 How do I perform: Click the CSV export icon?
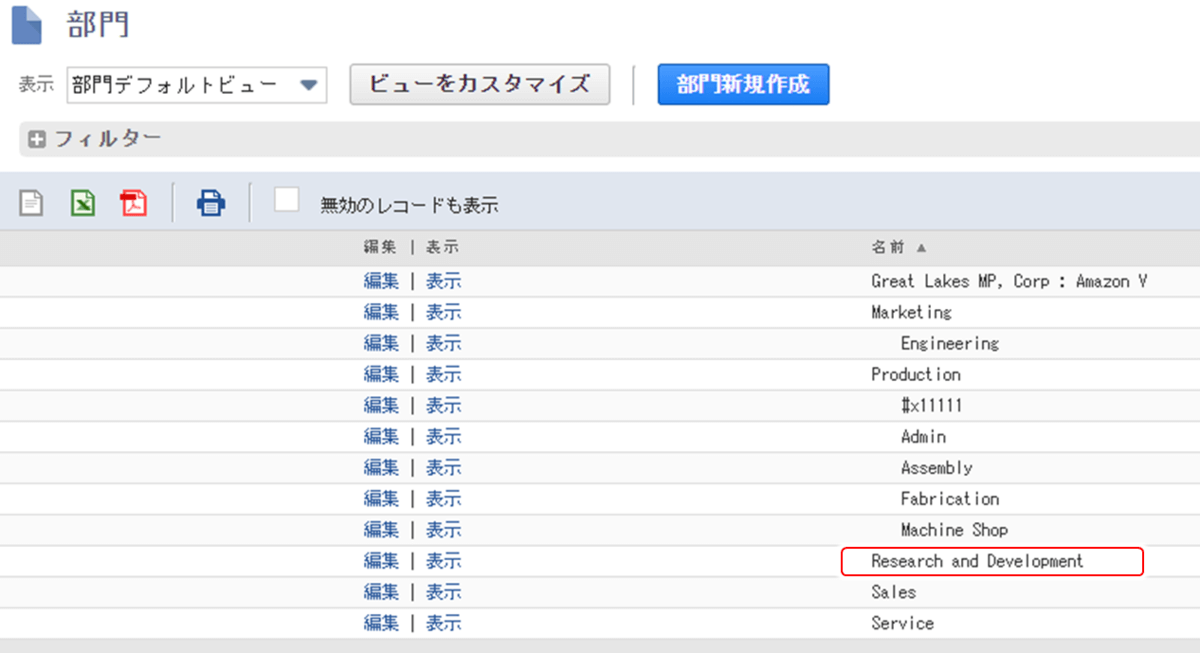[x=32, y=203]
